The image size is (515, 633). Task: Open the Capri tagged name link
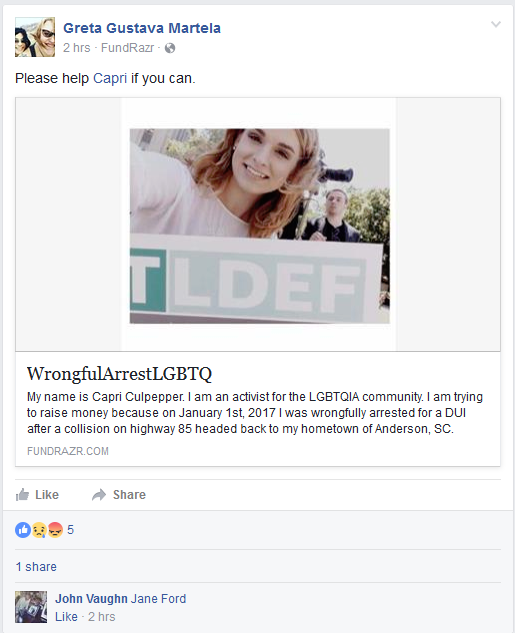(110, 78)
